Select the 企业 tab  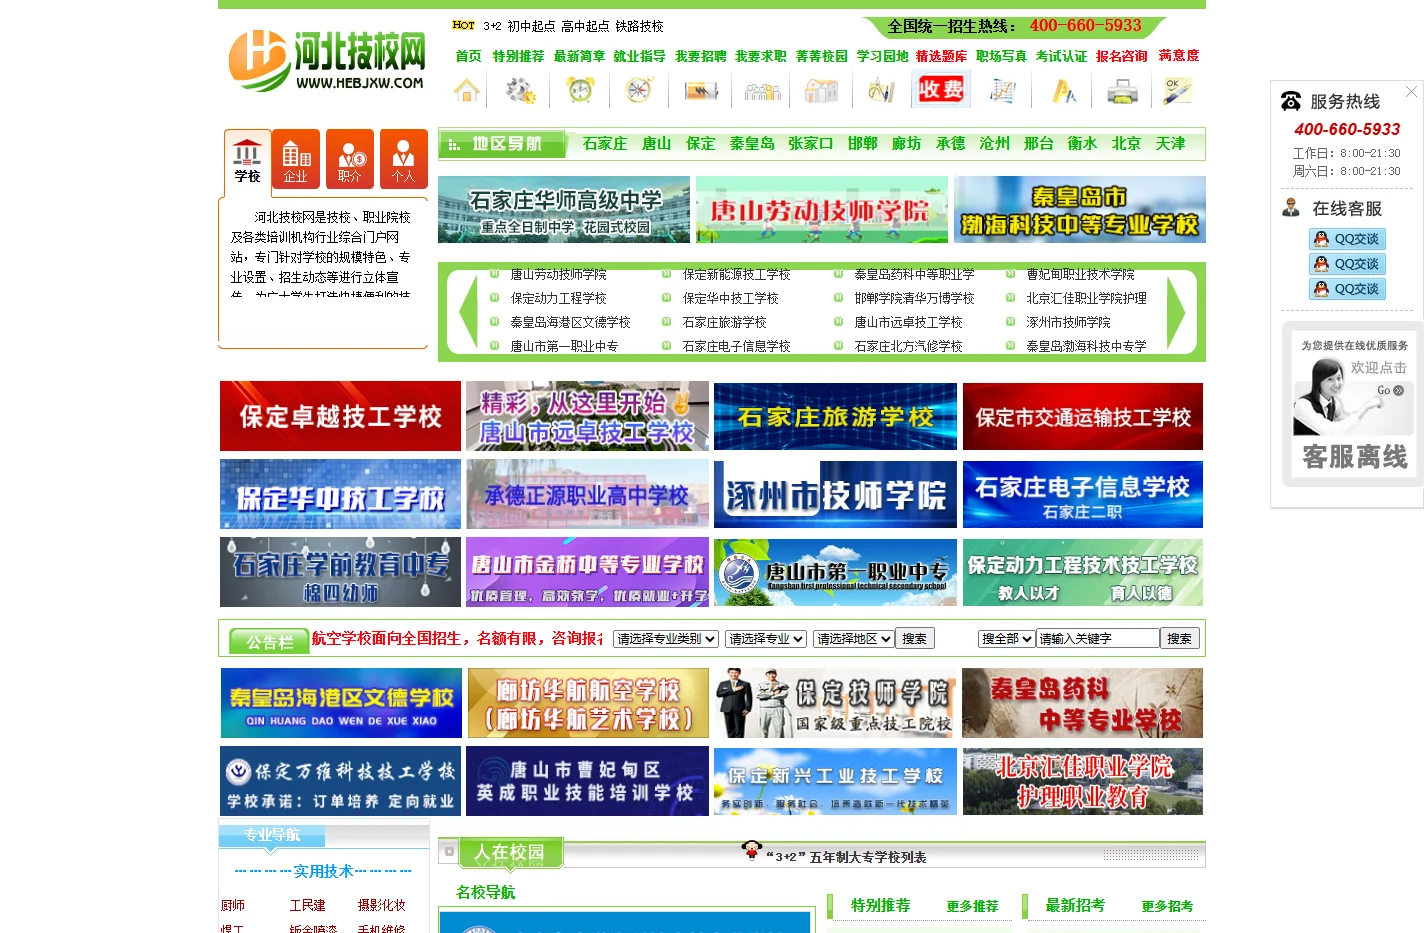[x=295, y=158]
